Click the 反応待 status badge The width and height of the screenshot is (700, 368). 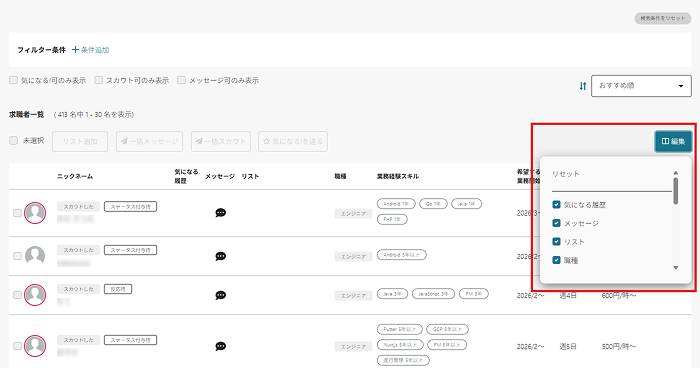click(118, 289)
